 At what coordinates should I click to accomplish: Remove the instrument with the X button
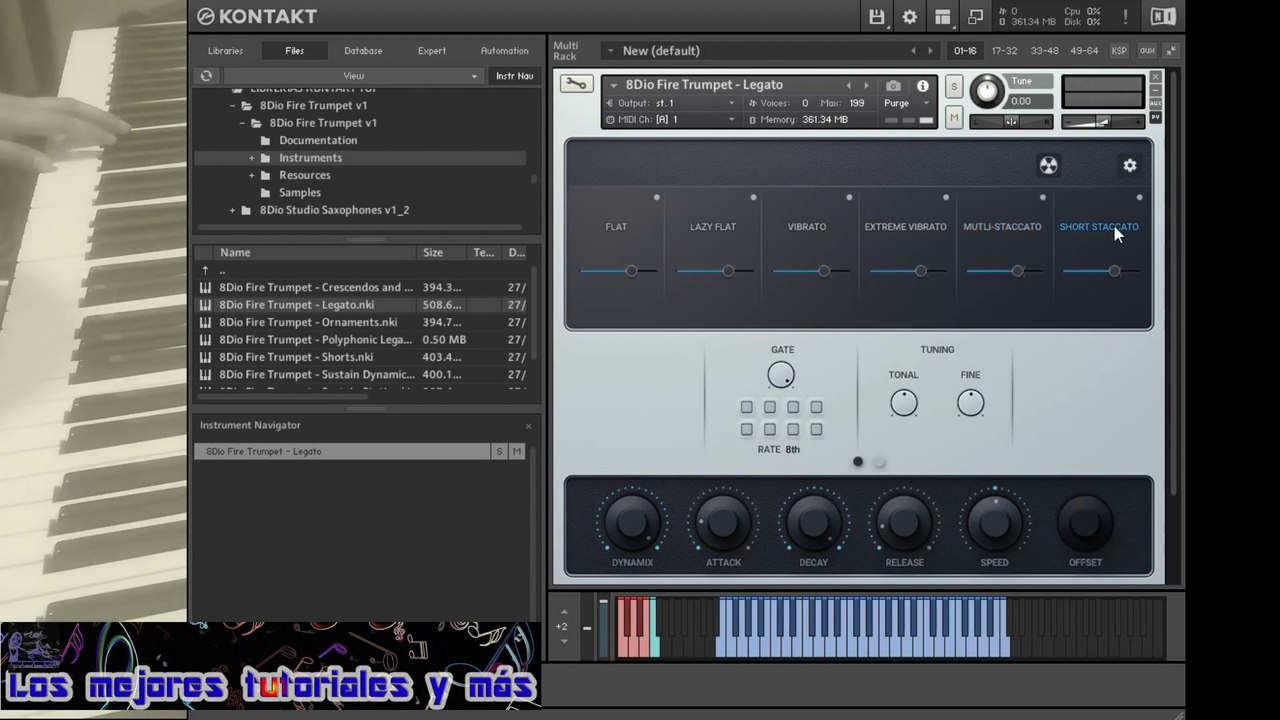click(1156, 78)
